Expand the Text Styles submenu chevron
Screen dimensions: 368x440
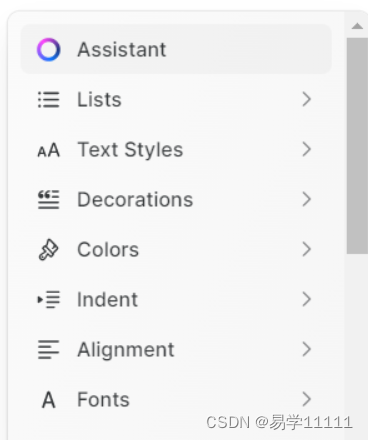pos(307,149)
